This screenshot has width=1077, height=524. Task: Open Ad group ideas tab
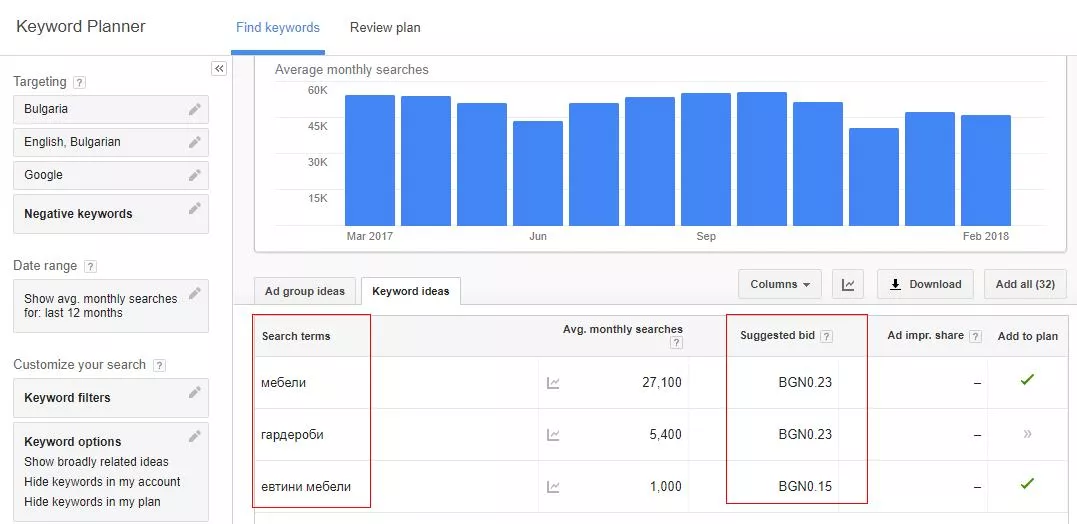pyautogui.click(x=305, y=291)
